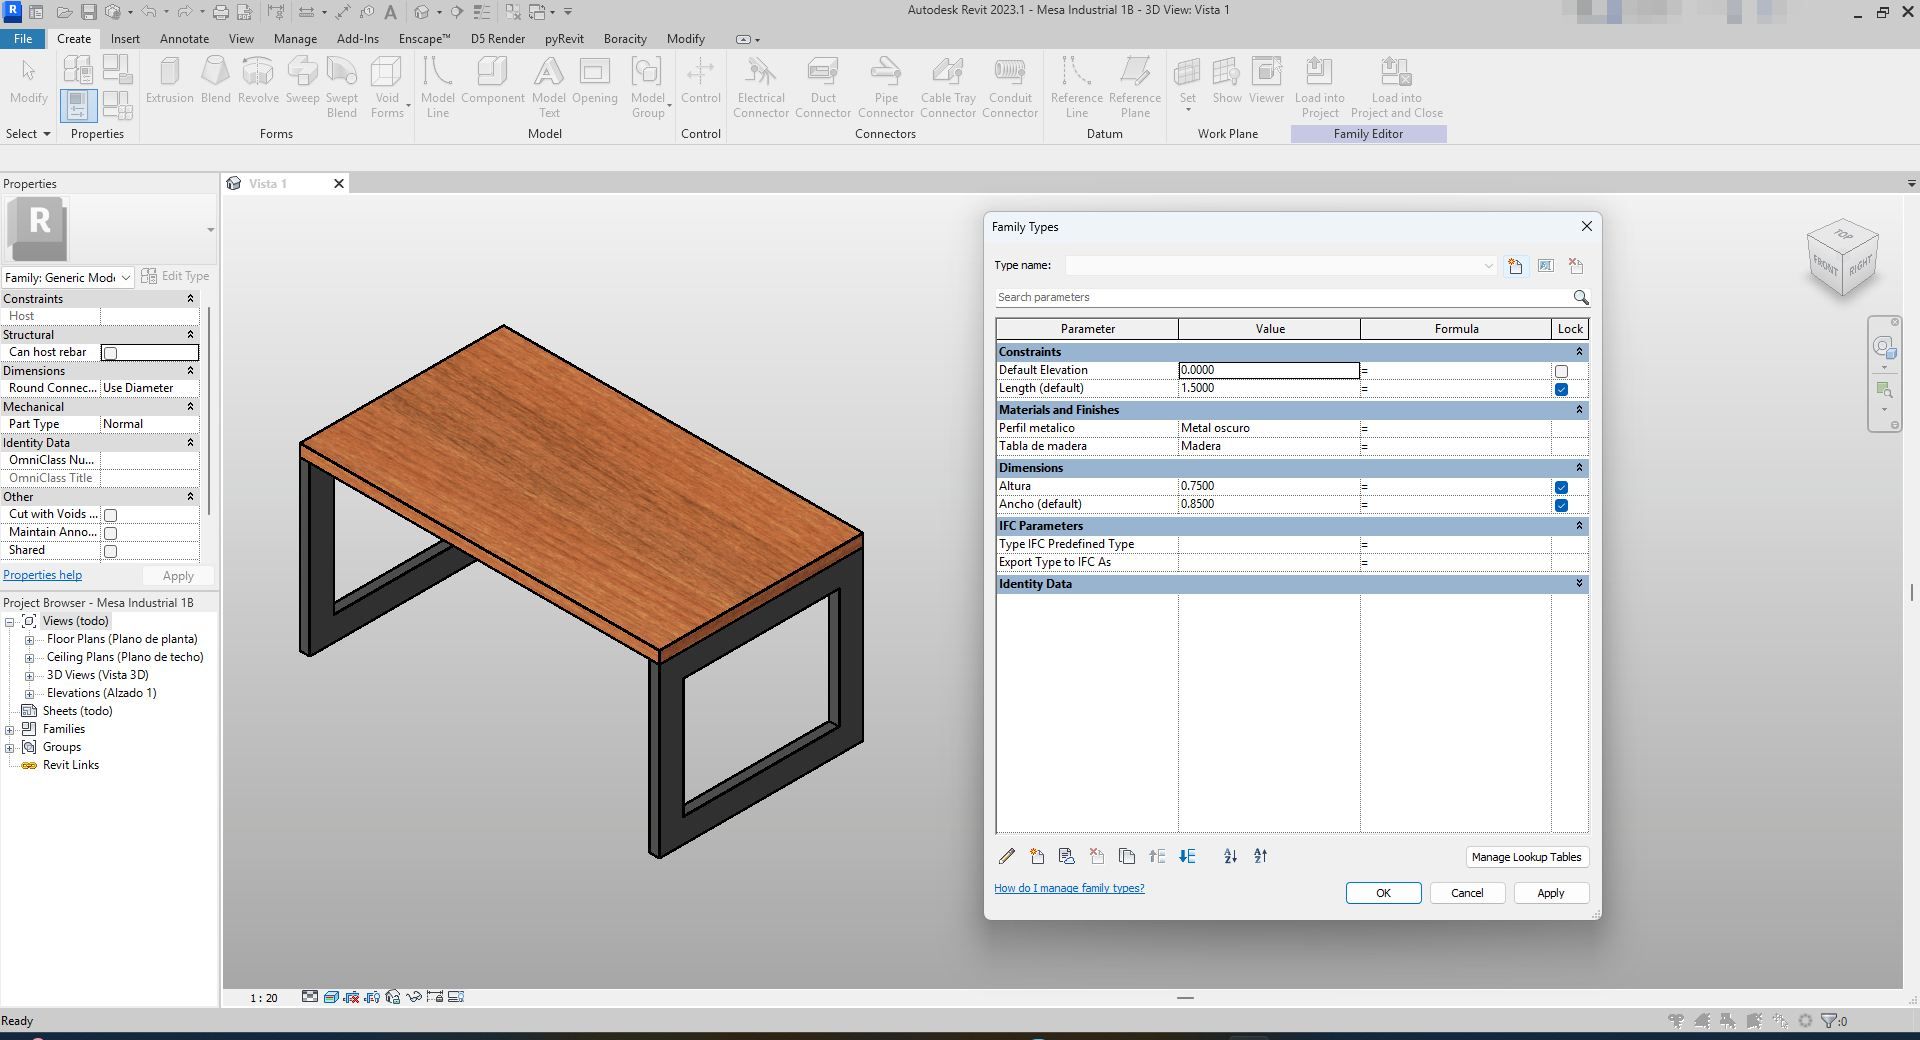Insert Model Text

click(548, 87)
